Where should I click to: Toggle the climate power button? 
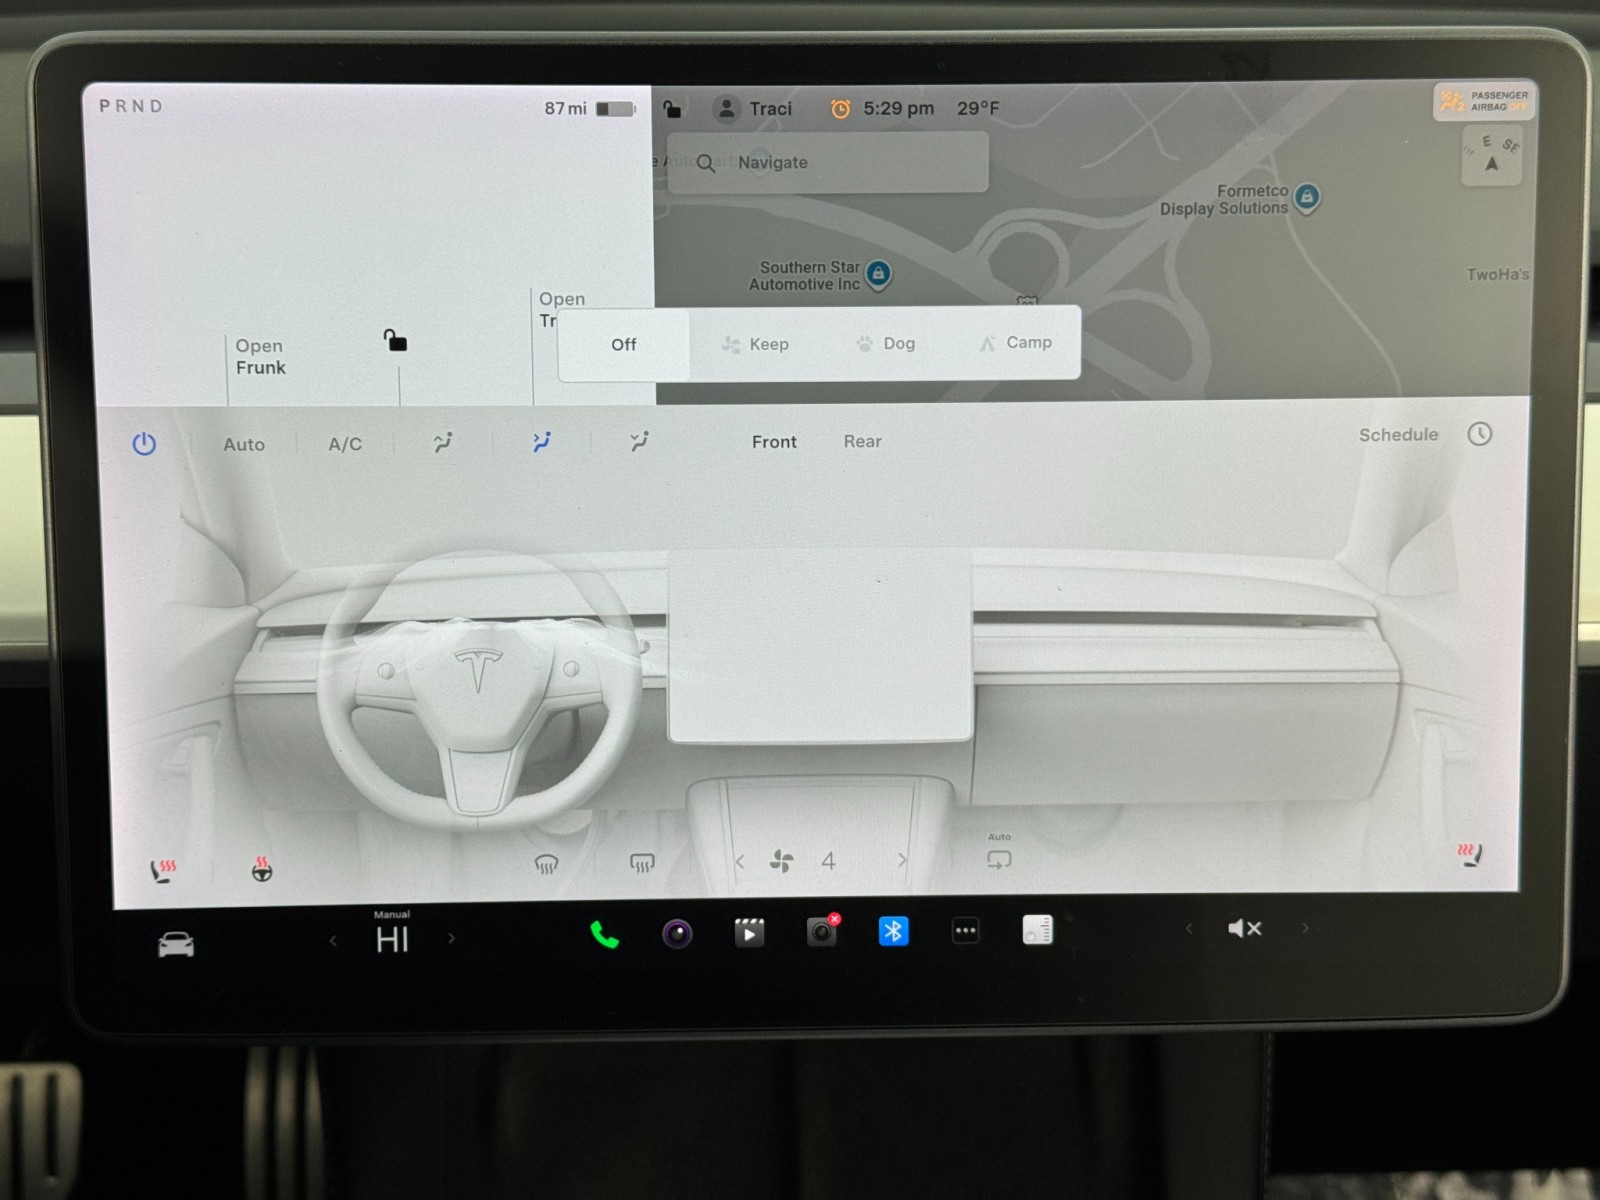click(144, 444)
